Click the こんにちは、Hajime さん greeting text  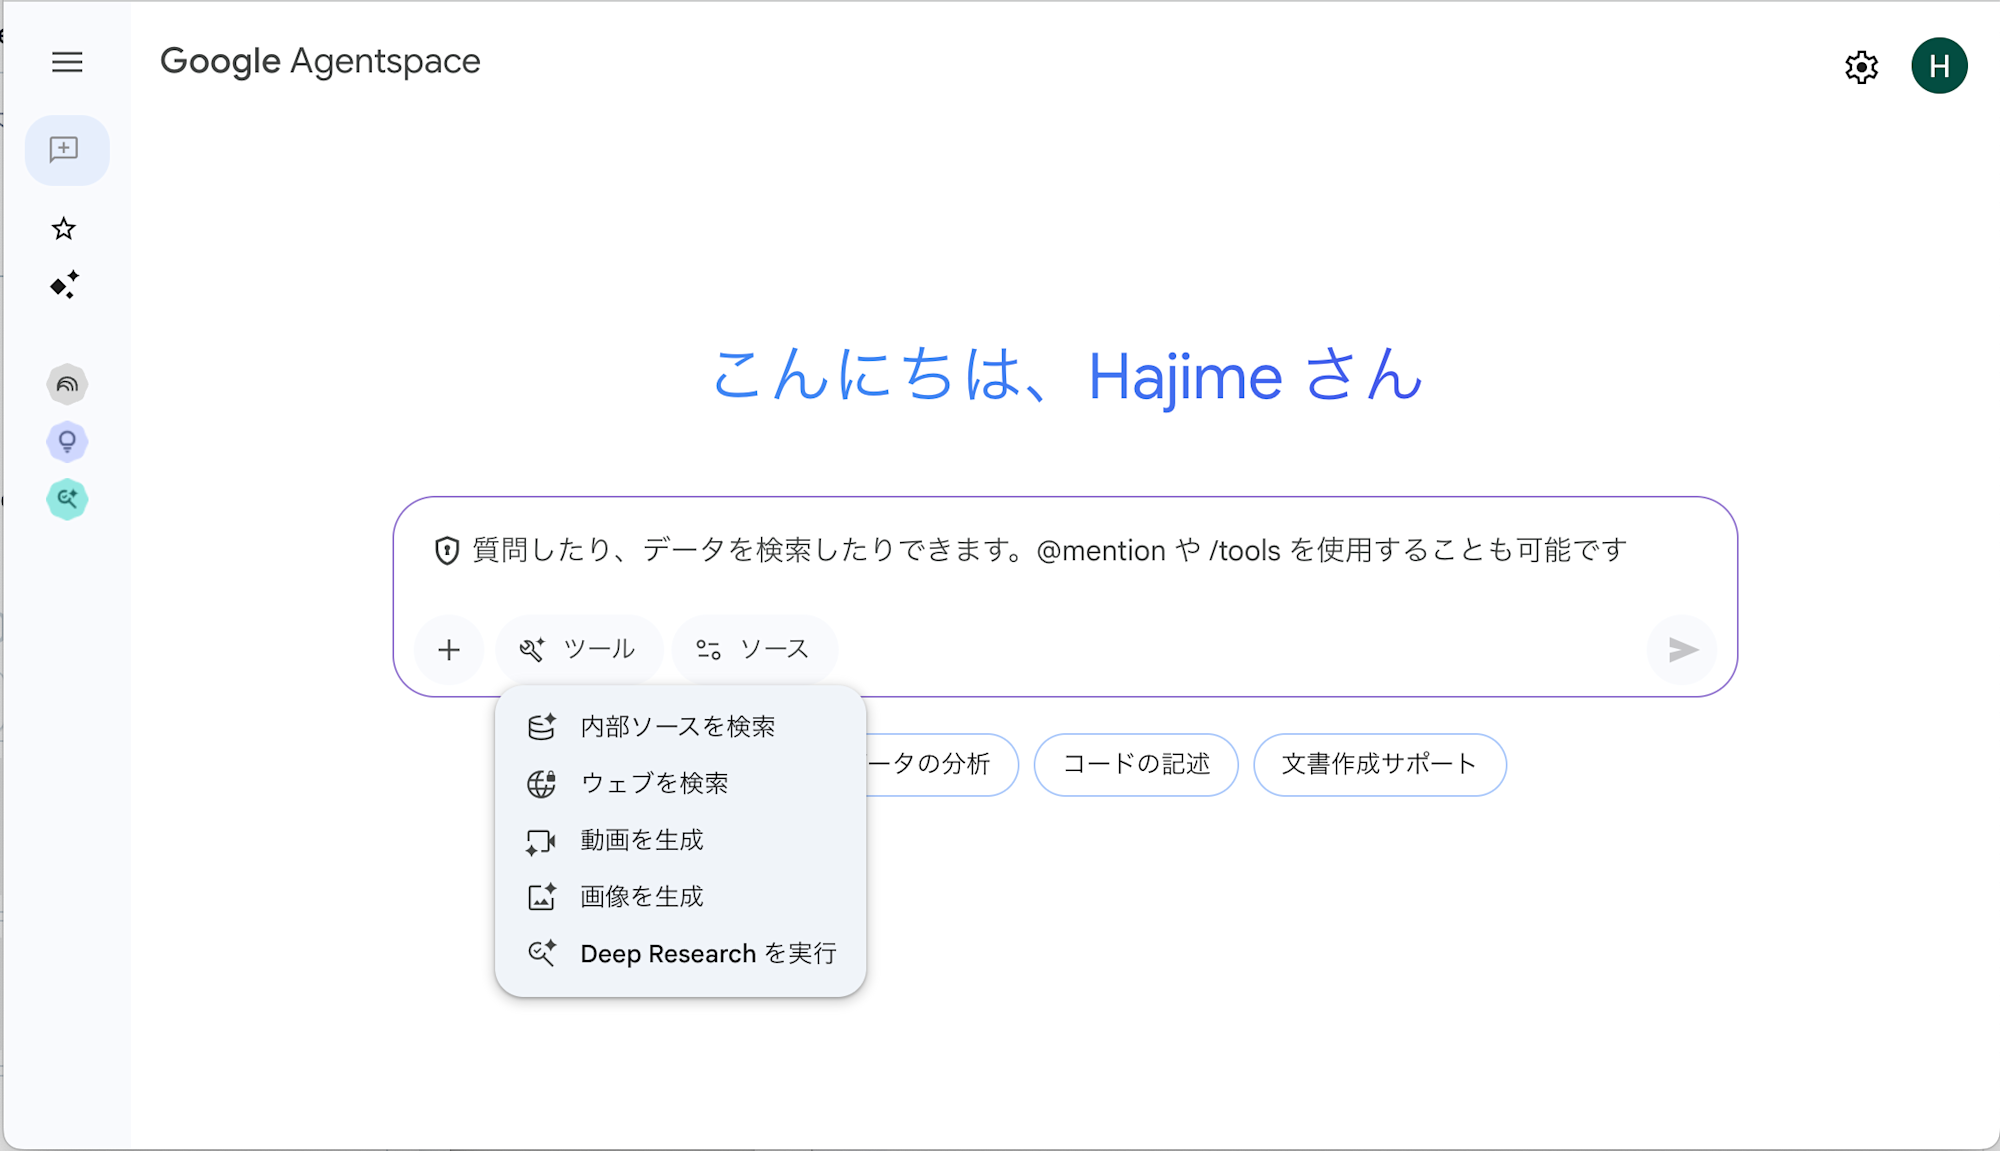[x=1067, y=376]
